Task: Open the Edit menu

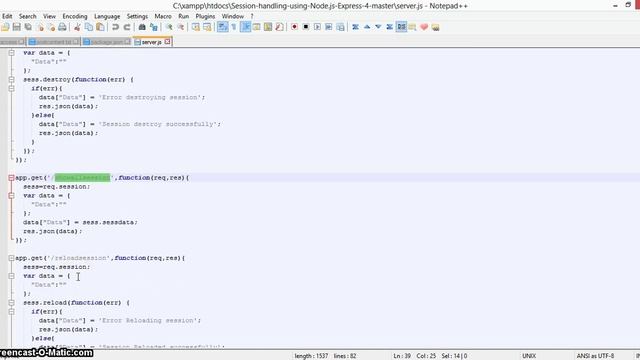Action: pos(7,16)
